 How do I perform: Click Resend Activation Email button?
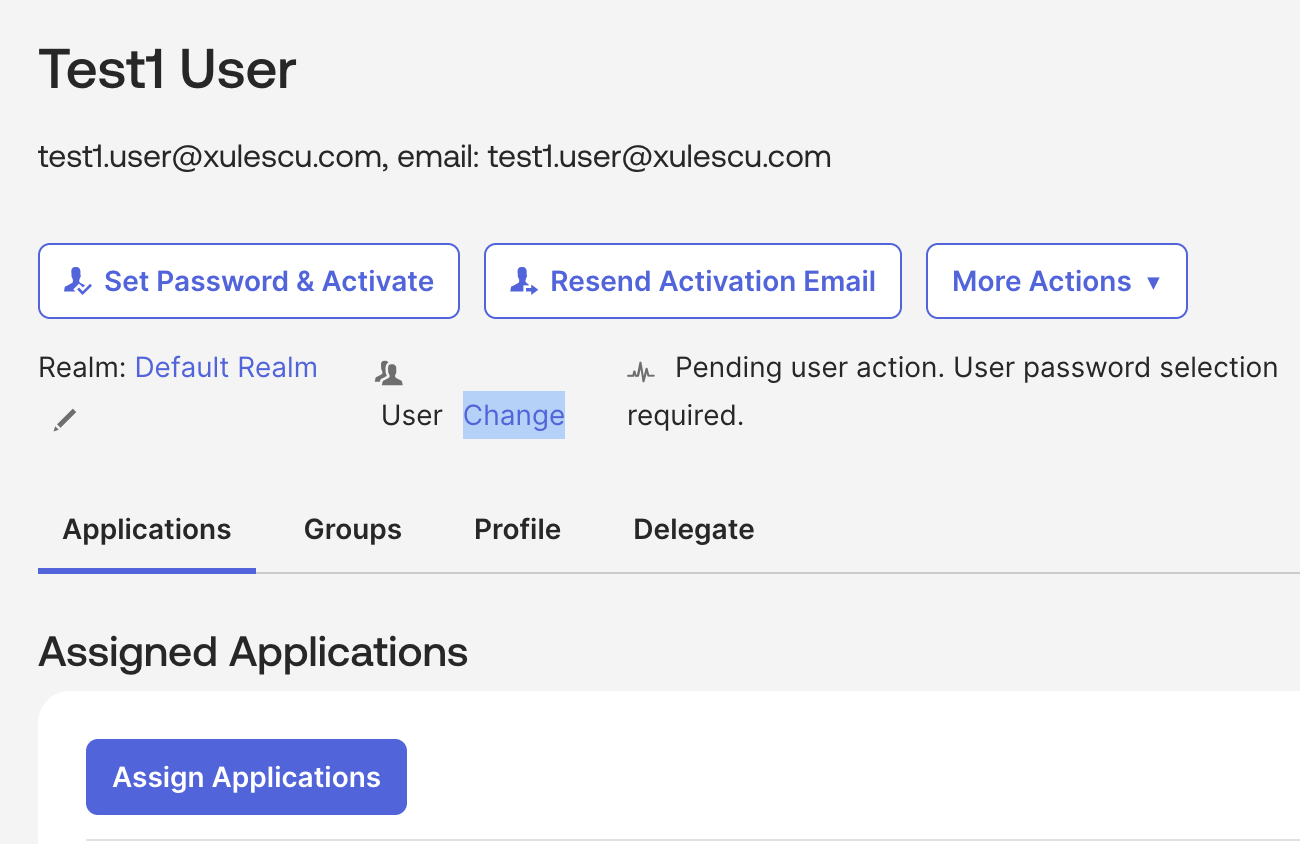pos(693,281)
